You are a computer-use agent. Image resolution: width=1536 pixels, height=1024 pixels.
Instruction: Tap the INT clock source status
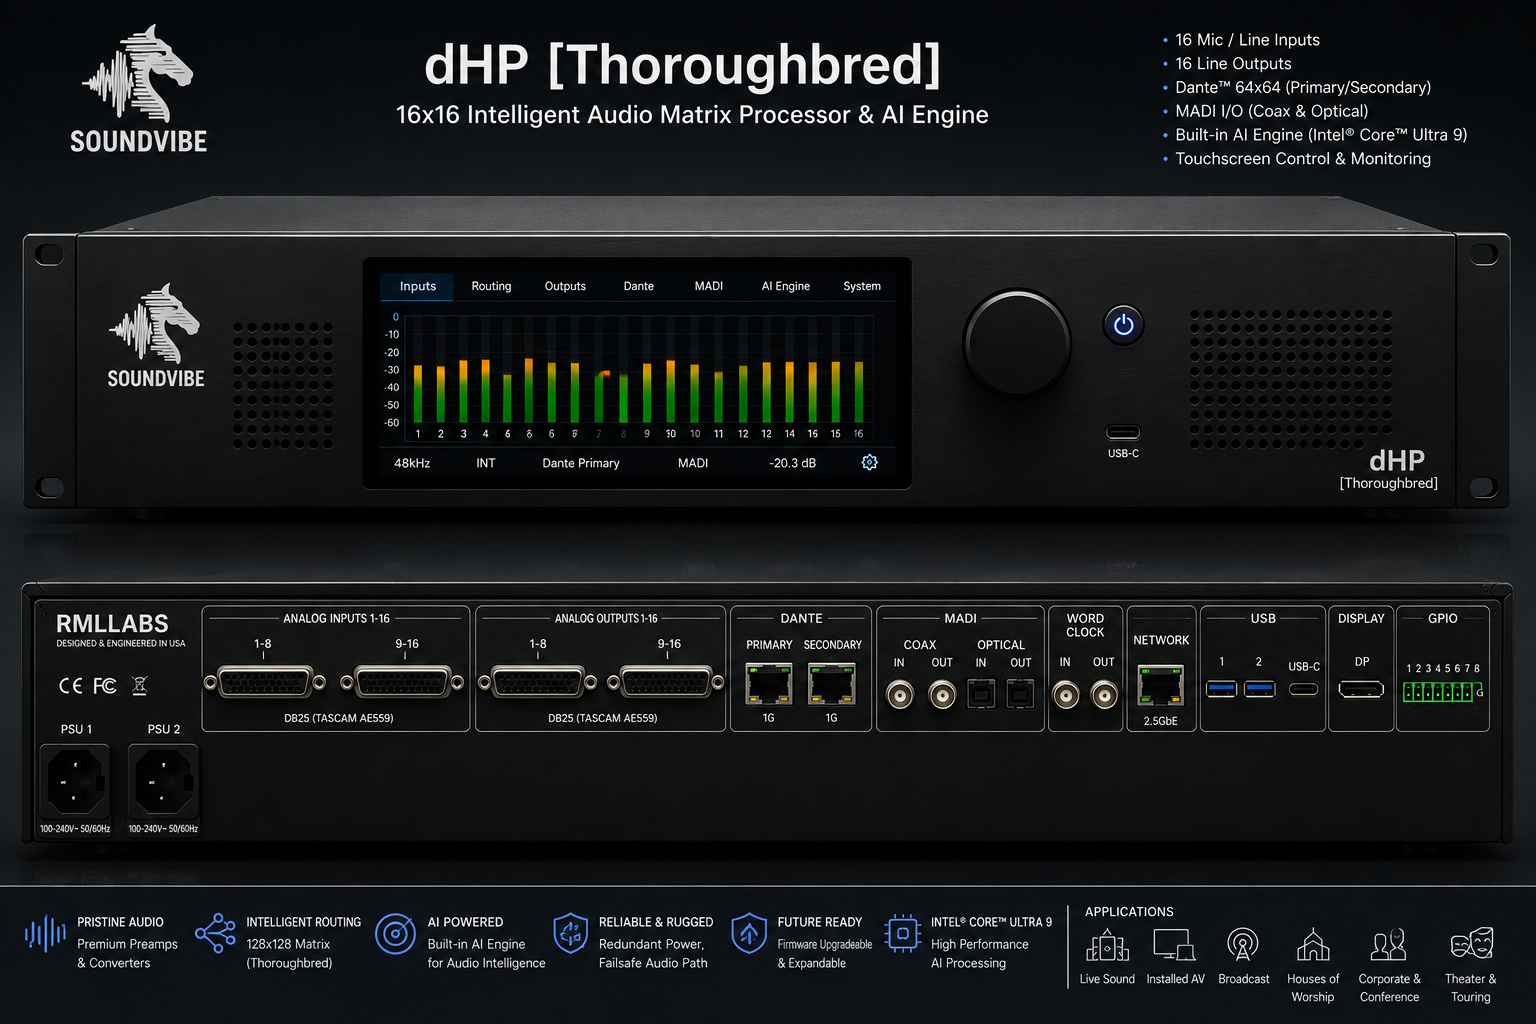pos(485,463)
